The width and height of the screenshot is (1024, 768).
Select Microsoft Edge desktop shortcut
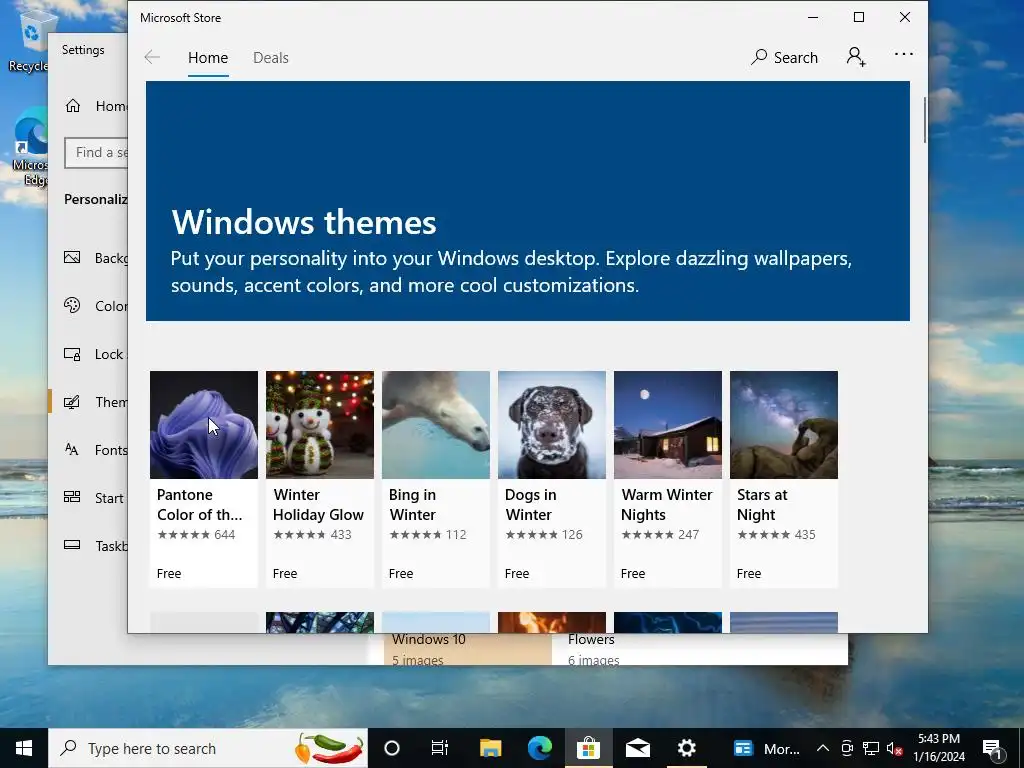click(x=29, y=149)
